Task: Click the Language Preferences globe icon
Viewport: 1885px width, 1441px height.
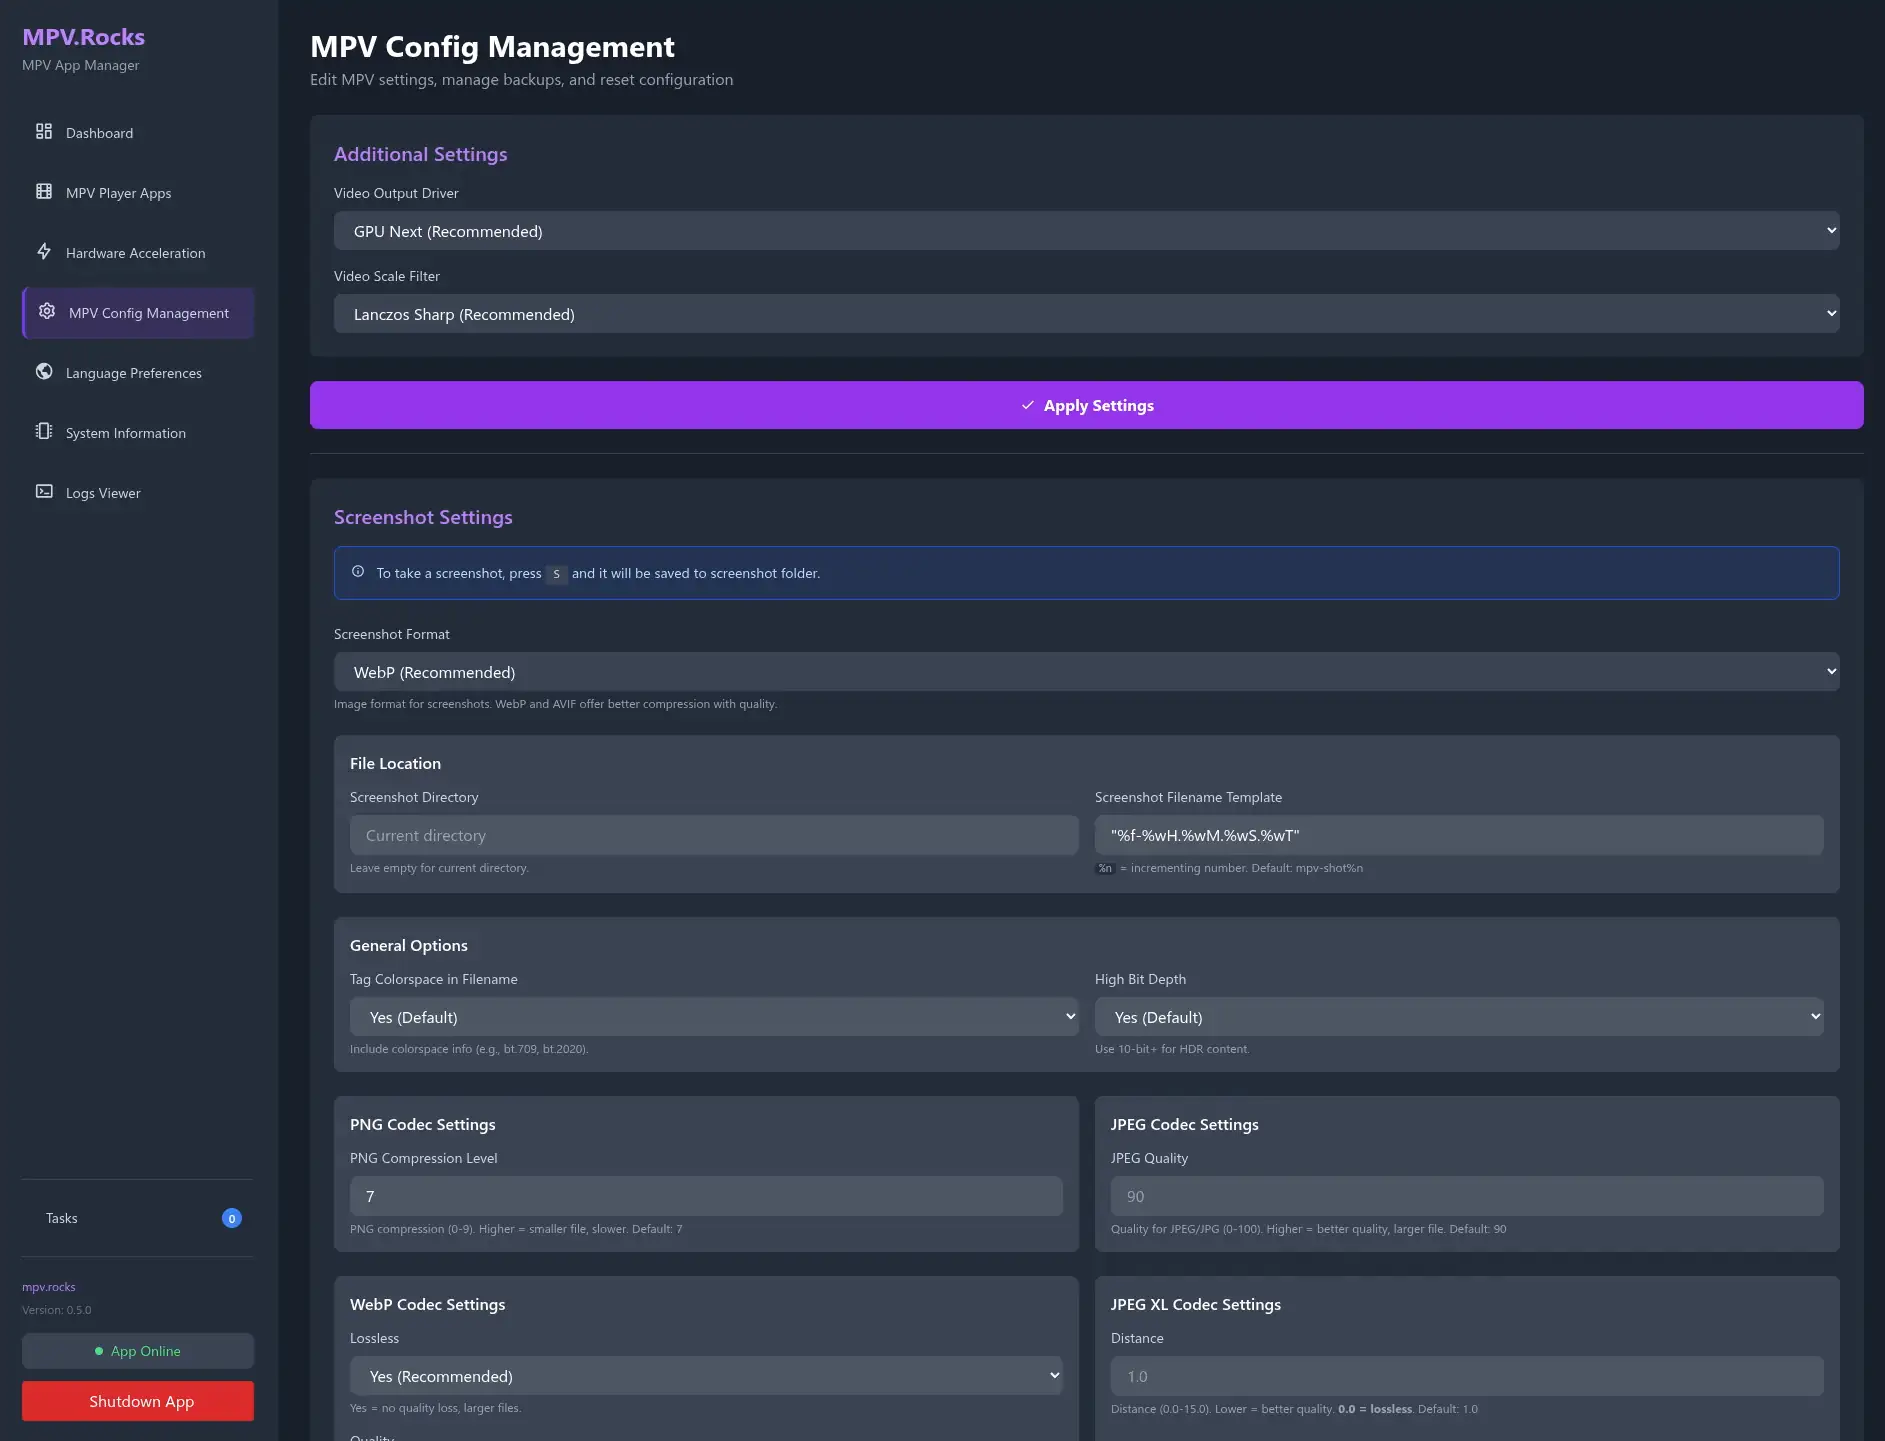Action: tap(44, 372)
